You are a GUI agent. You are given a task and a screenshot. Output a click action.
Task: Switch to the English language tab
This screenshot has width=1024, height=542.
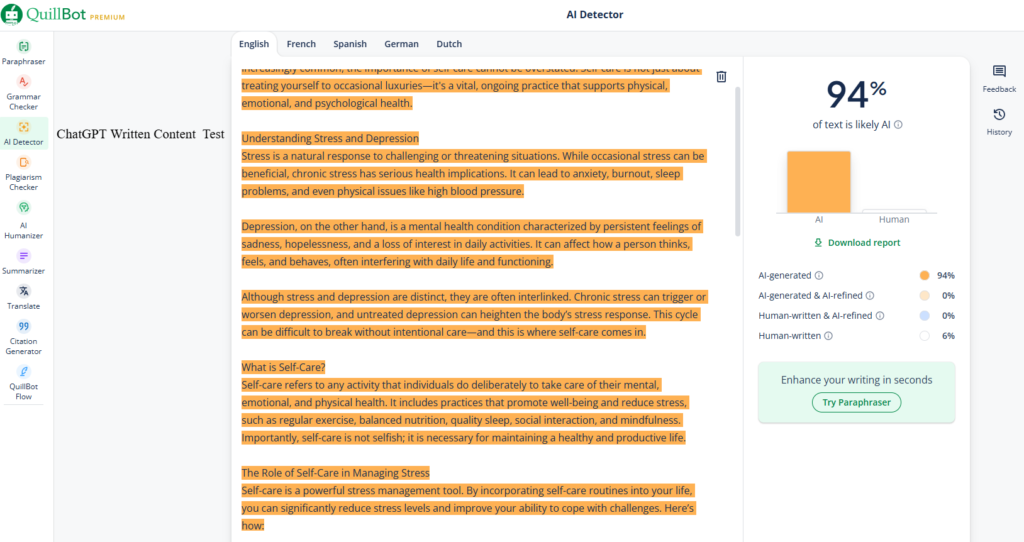point(253,44)
